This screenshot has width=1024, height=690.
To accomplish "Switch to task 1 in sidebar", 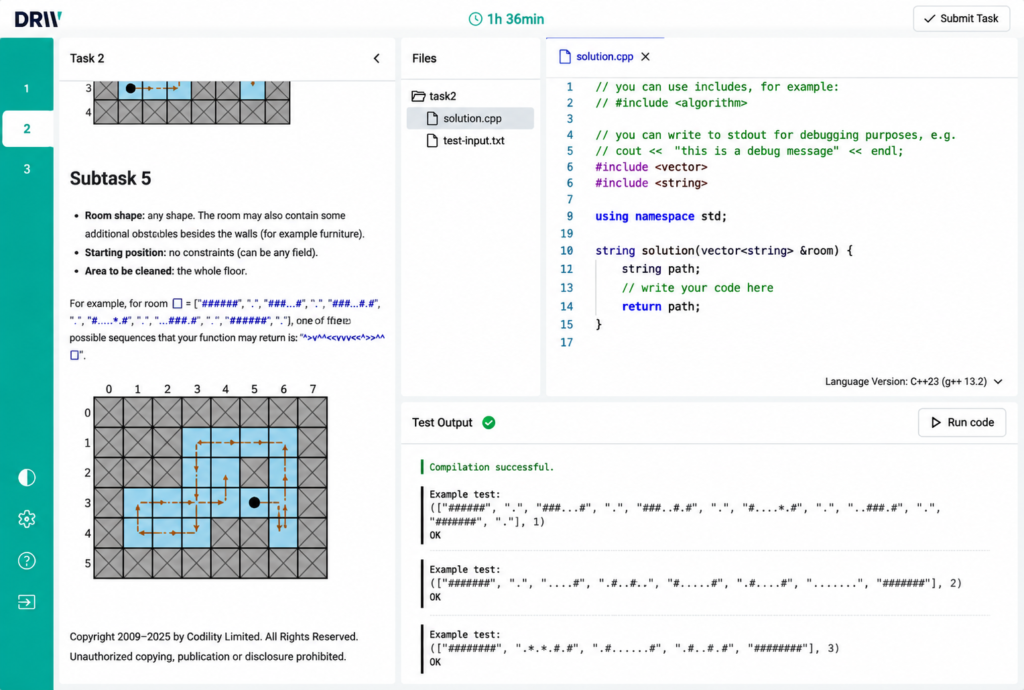I will pos(27,88).
